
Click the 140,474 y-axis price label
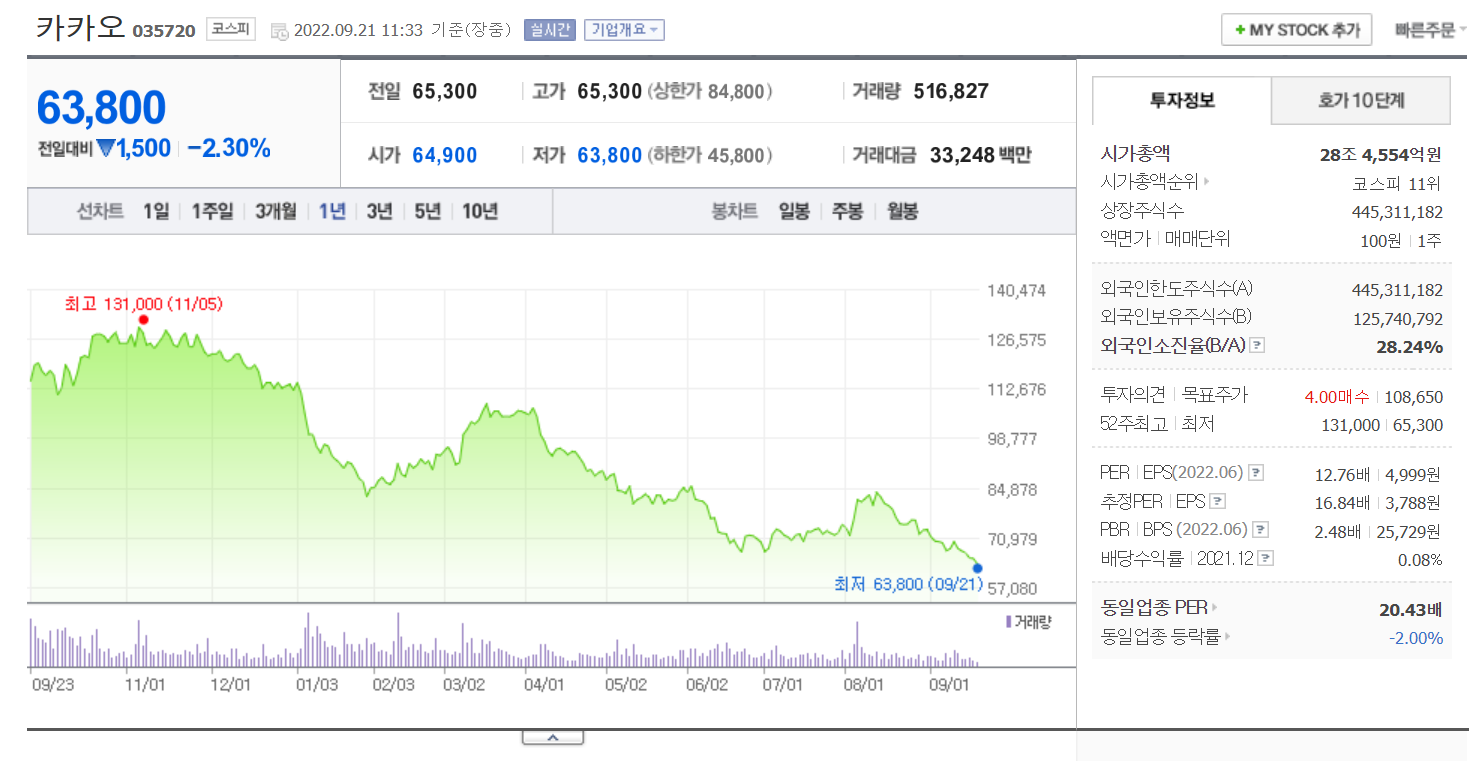coord(1016,291)
